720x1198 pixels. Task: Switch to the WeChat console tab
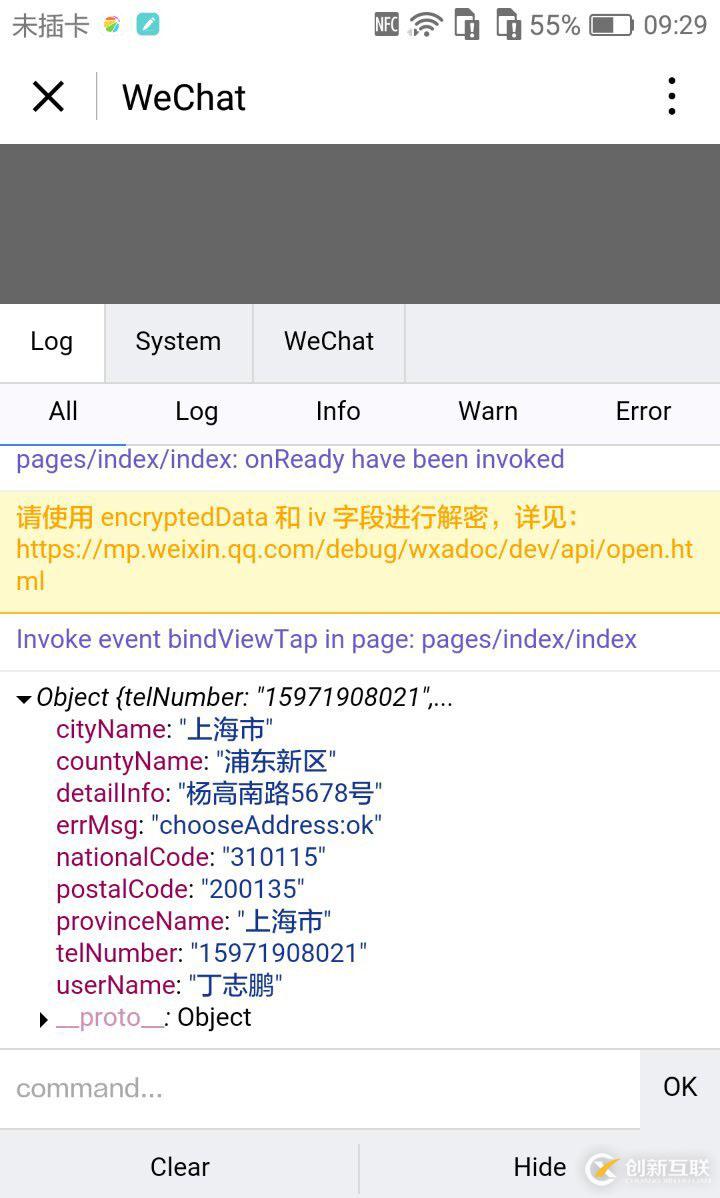tap(329, 342)
